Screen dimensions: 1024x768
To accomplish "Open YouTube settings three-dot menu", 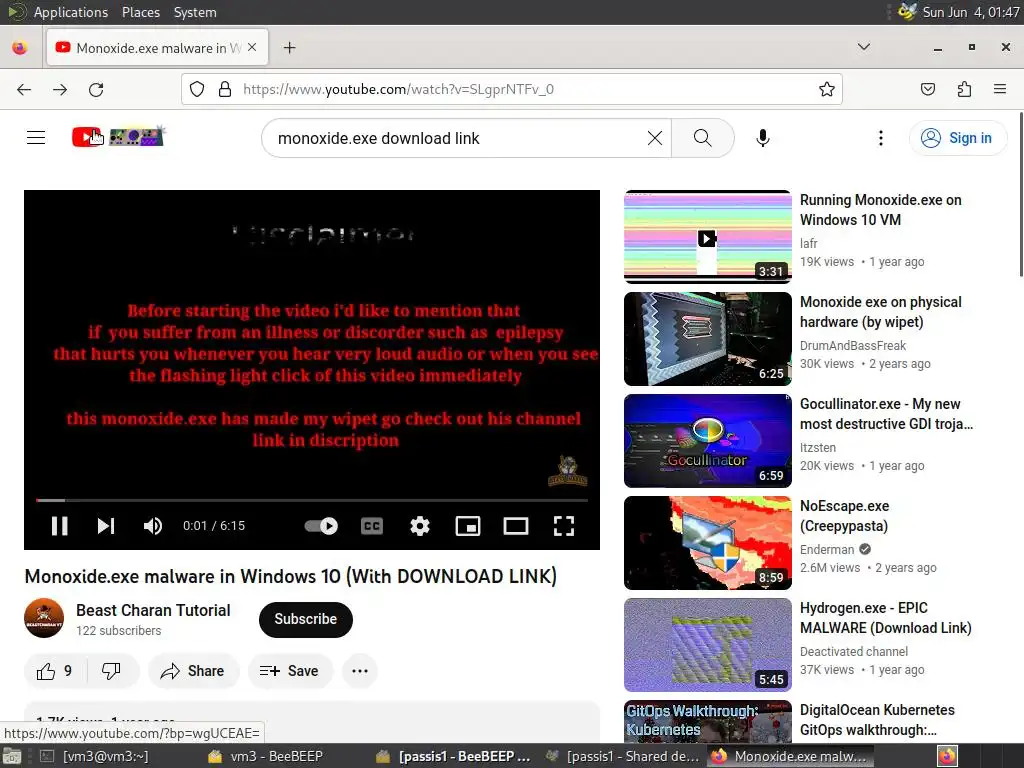I will (x=881, y=138).
